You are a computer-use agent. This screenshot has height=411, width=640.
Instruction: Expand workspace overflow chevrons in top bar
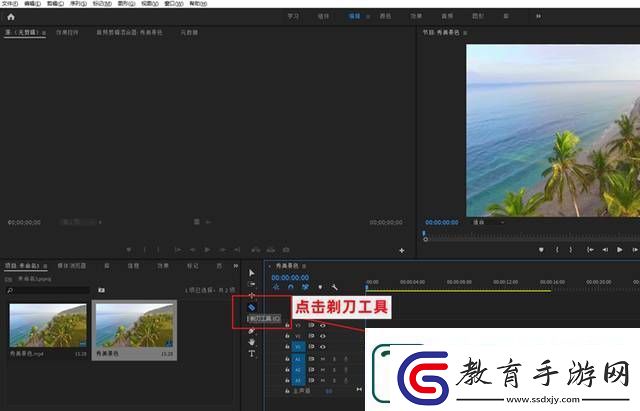(538, 16)
